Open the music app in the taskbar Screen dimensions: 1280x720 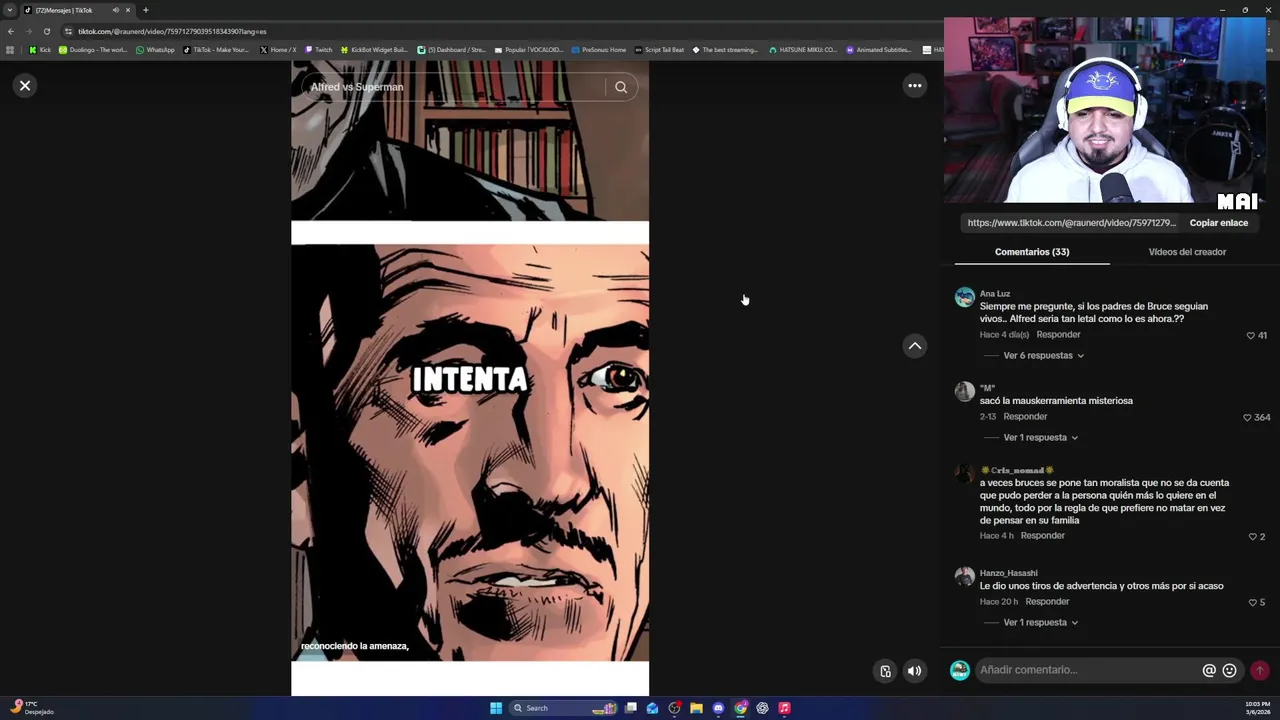(784, 709)
